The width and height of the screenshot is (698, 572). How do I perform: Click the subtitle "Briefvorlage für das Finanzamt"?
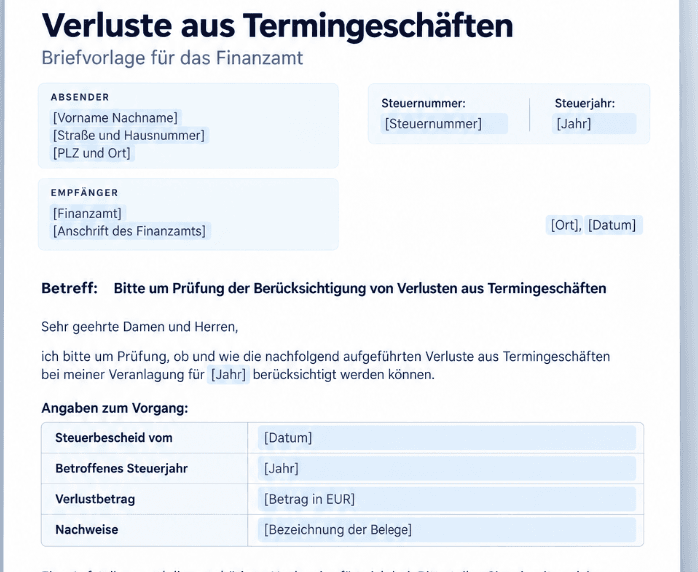point(172,58)
